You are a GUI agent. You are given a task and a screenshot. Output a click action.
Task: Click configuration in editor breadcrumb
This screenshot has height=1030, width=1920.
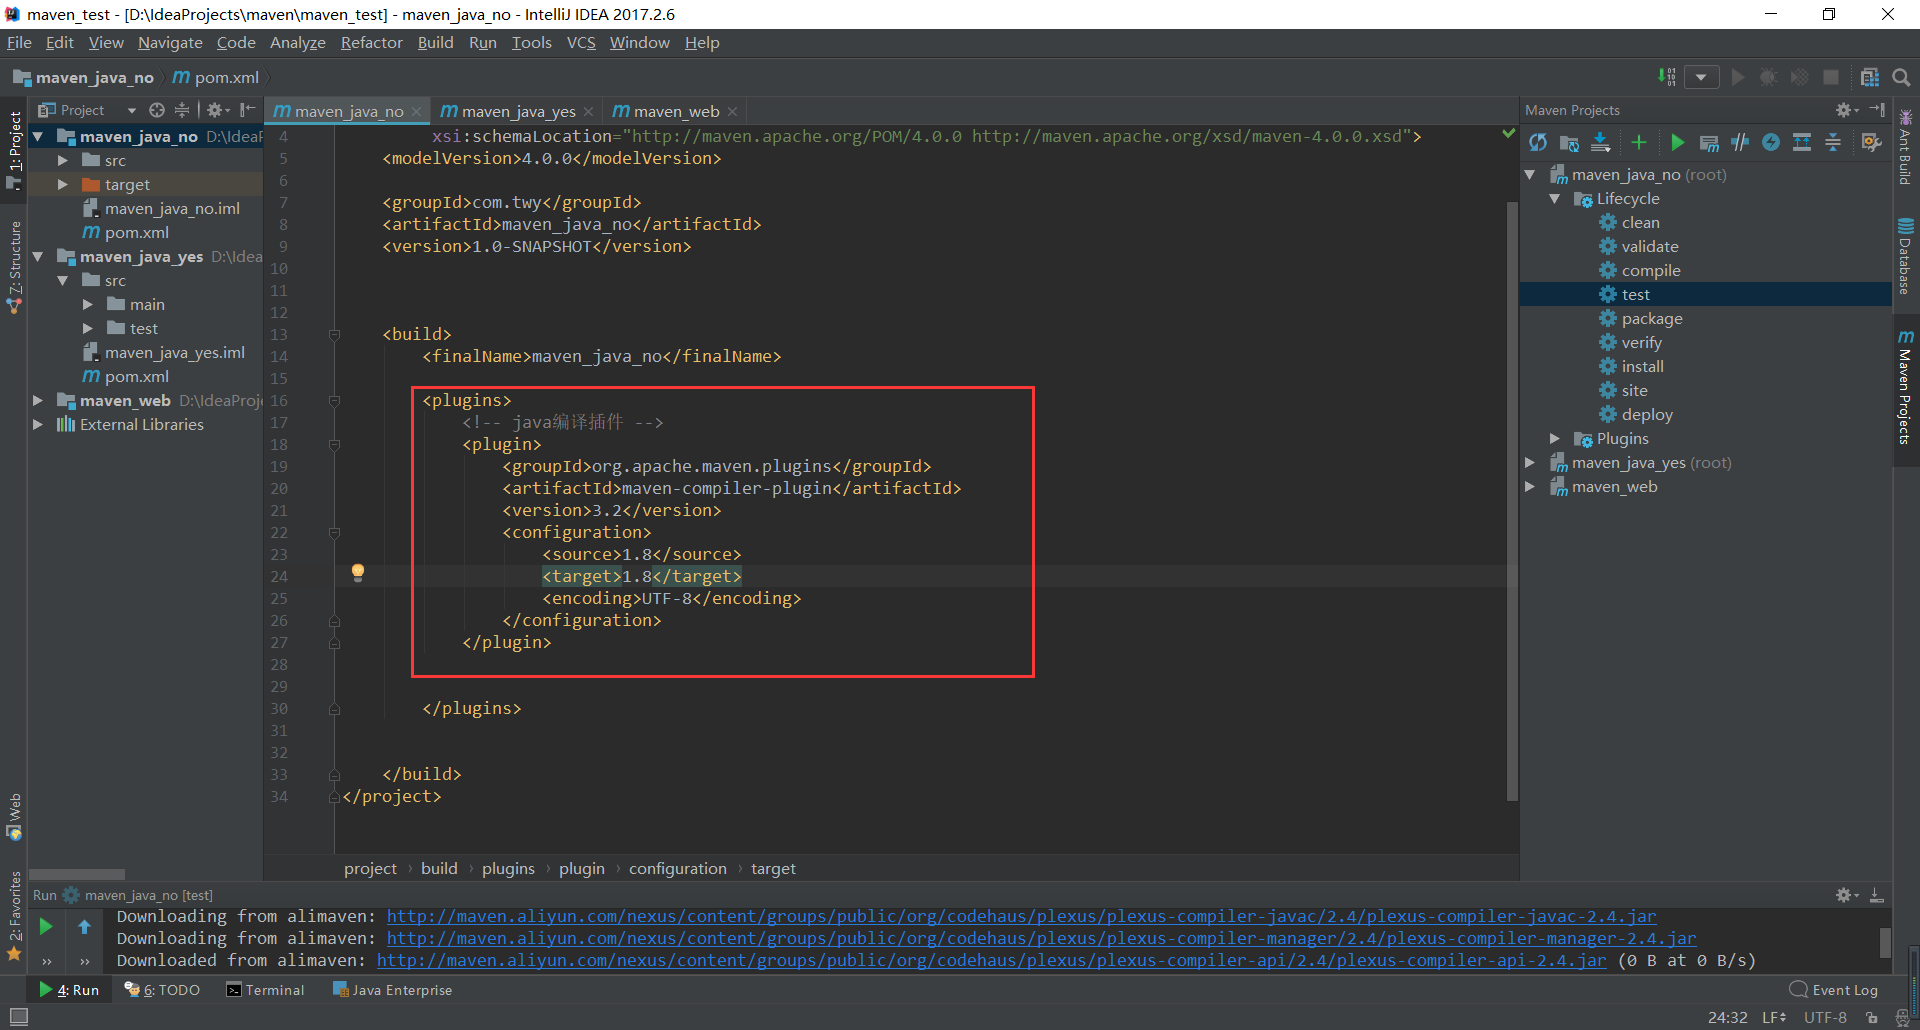point(677,868)
